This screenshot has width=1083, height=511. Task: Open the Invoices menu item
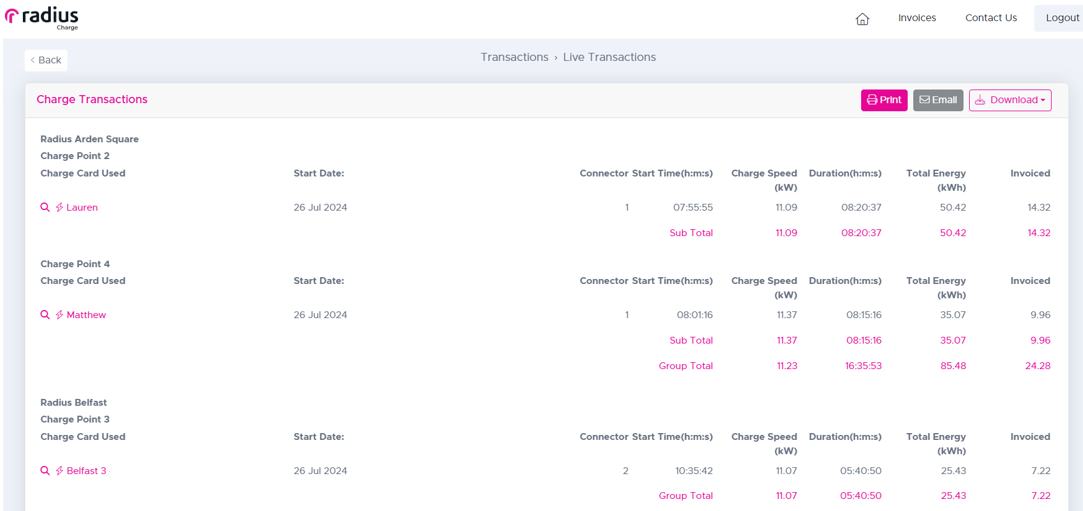click(917, 18)
